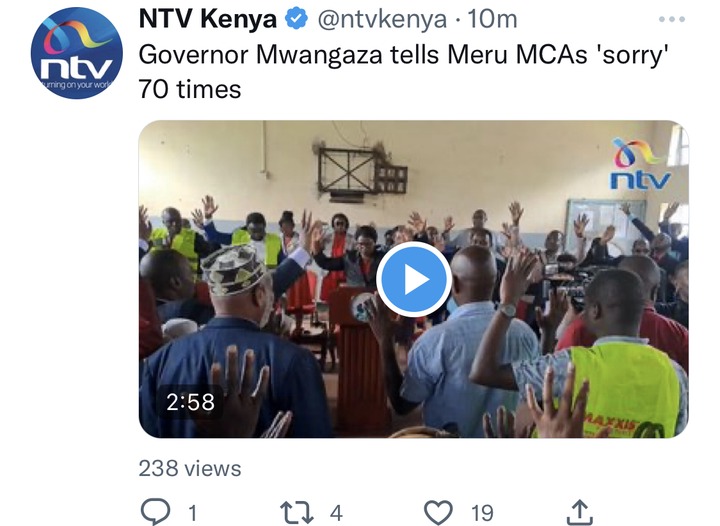
Task: Click the ntv watermark logo in the video
Action: coord(641,164)
